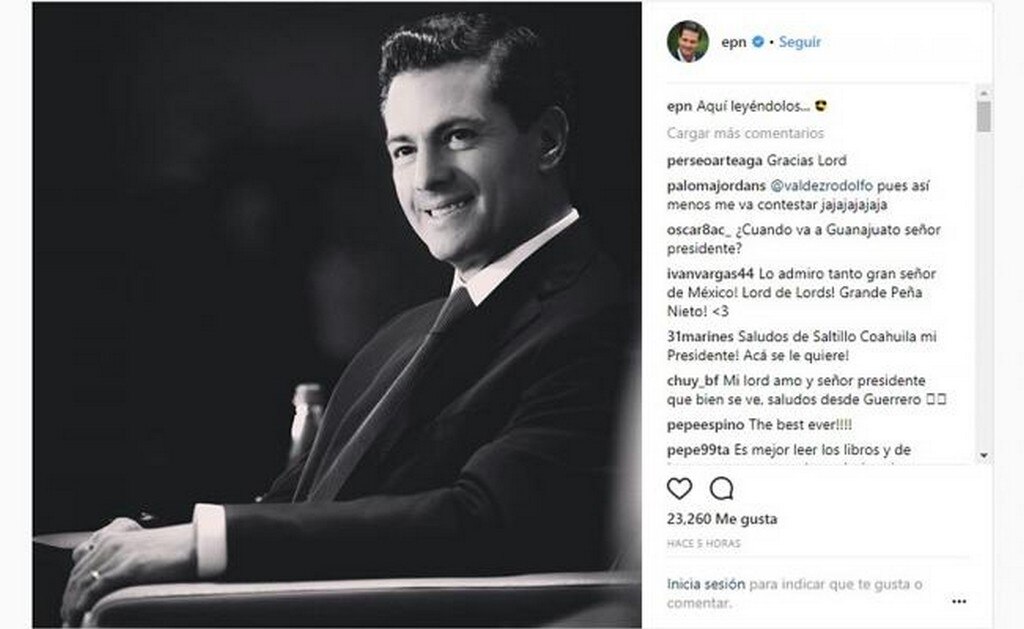Like the post using the heart icon
1024x629 pixels.
pyautogui.click(x=679, y=487)
